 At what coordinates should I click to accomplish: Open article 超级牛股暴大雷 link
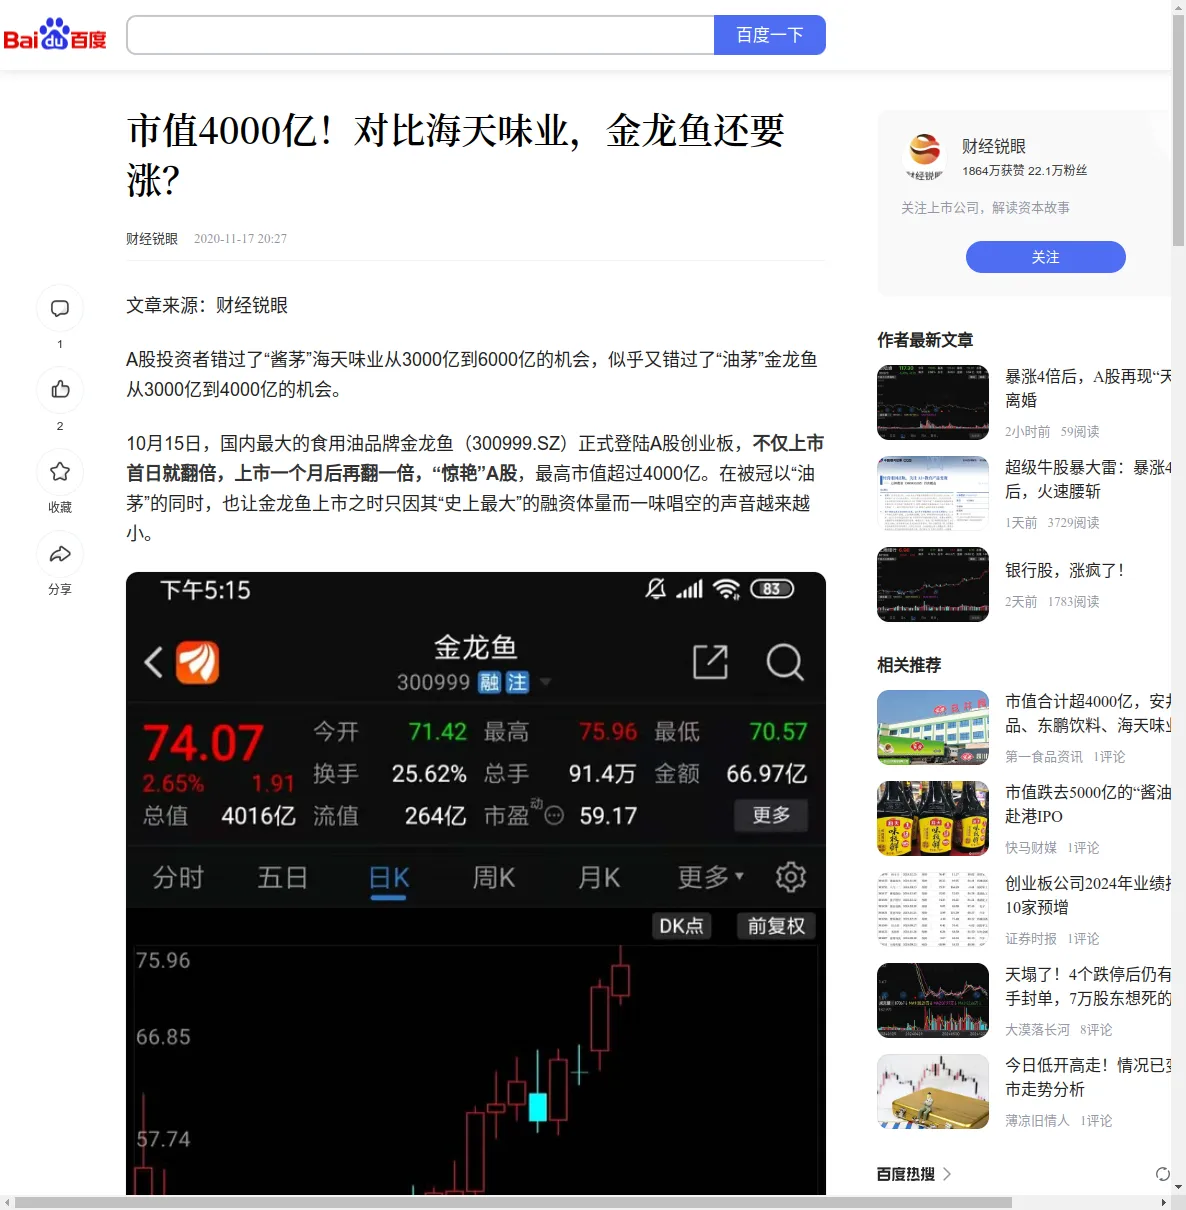click(1088, 479)
